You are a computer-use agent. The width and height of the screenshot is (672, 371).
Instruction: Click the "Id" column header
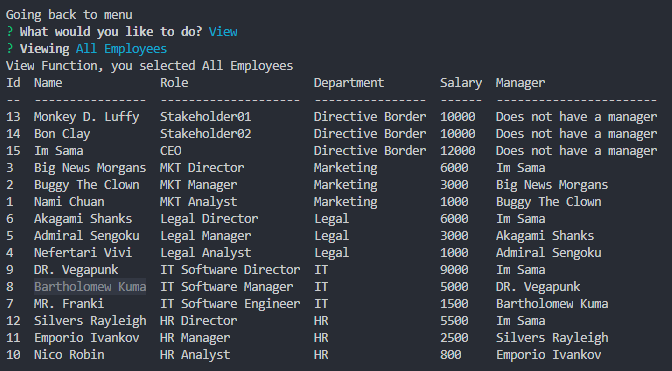13,83
